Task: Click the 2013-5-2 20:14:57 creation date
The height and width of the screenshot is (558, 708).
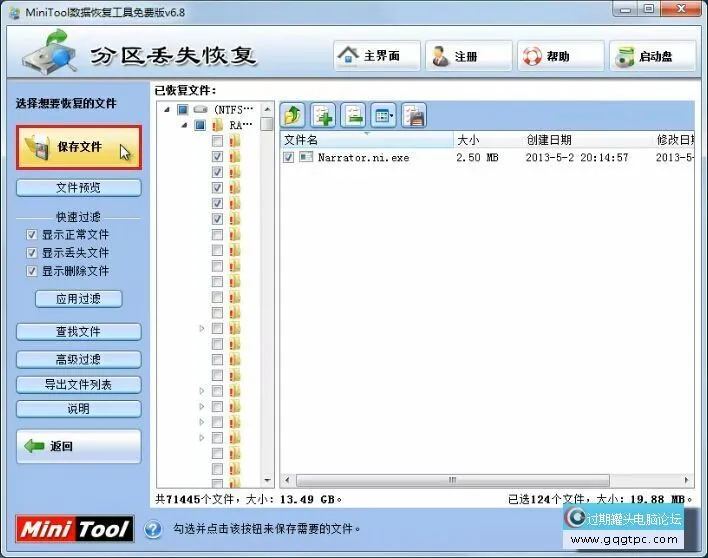Action: 577,158
